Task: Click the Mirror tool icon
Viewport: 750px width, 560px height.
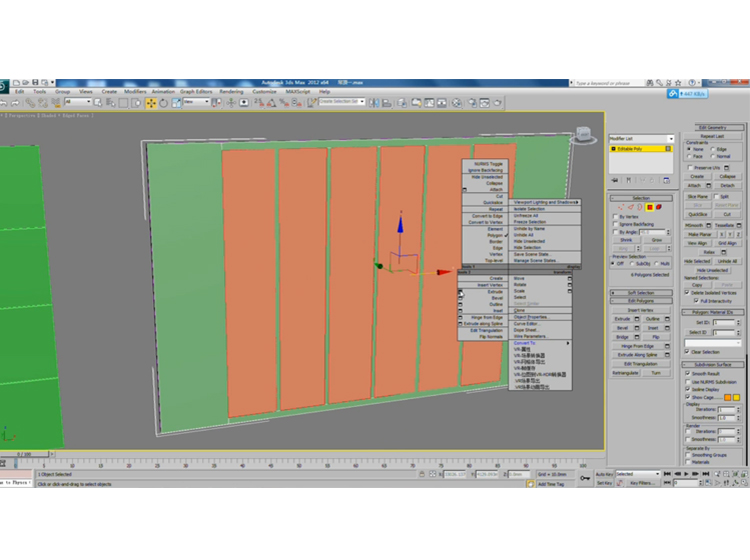Action: [374, 103]
